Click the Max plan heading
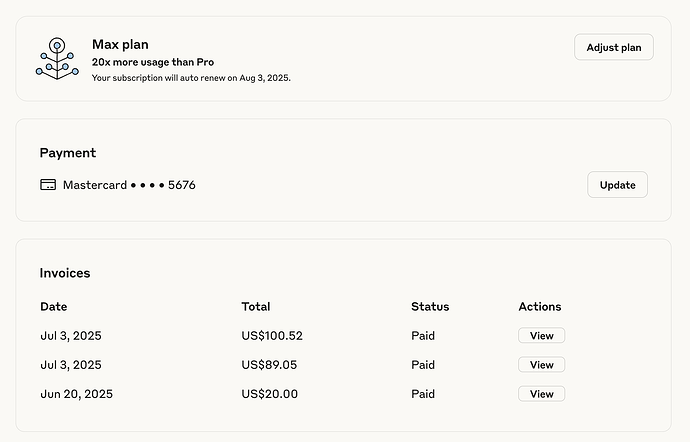The image size is (690, 442). coord(120,44)
